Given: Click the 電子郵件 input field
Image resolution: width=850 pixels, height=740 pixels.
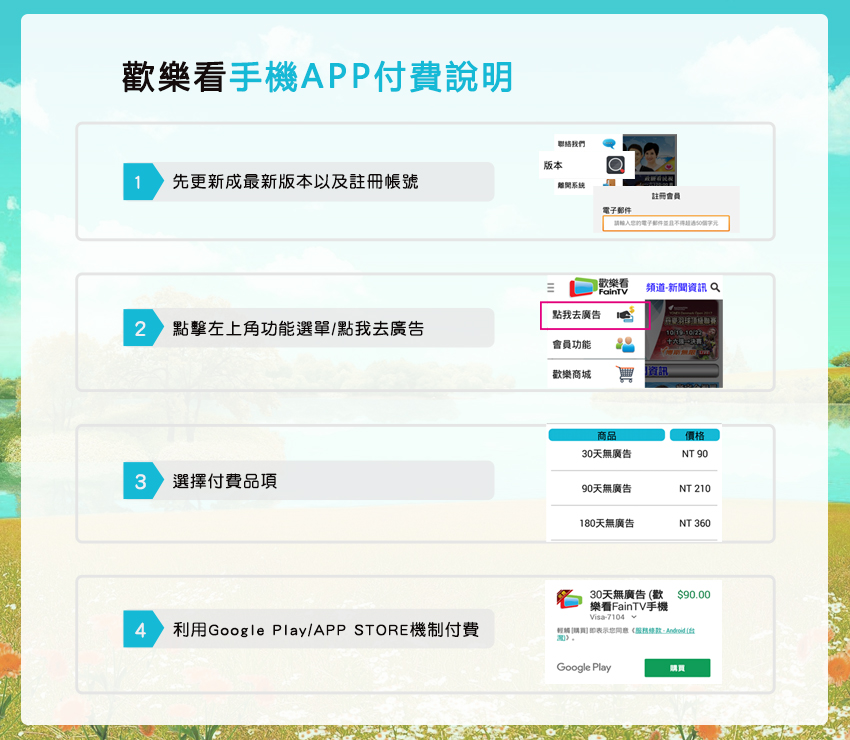Looking at the screenshot, I should (x=666, y=223).
